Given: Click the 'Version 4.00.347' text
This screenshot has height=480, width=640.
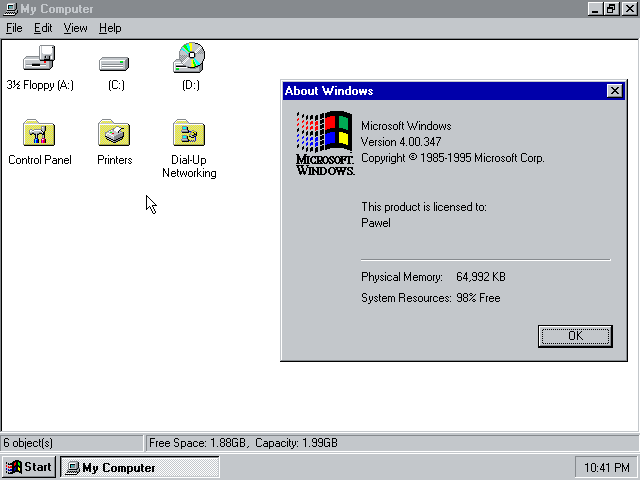Looking at the screenshot, I should tap(401, 142).
